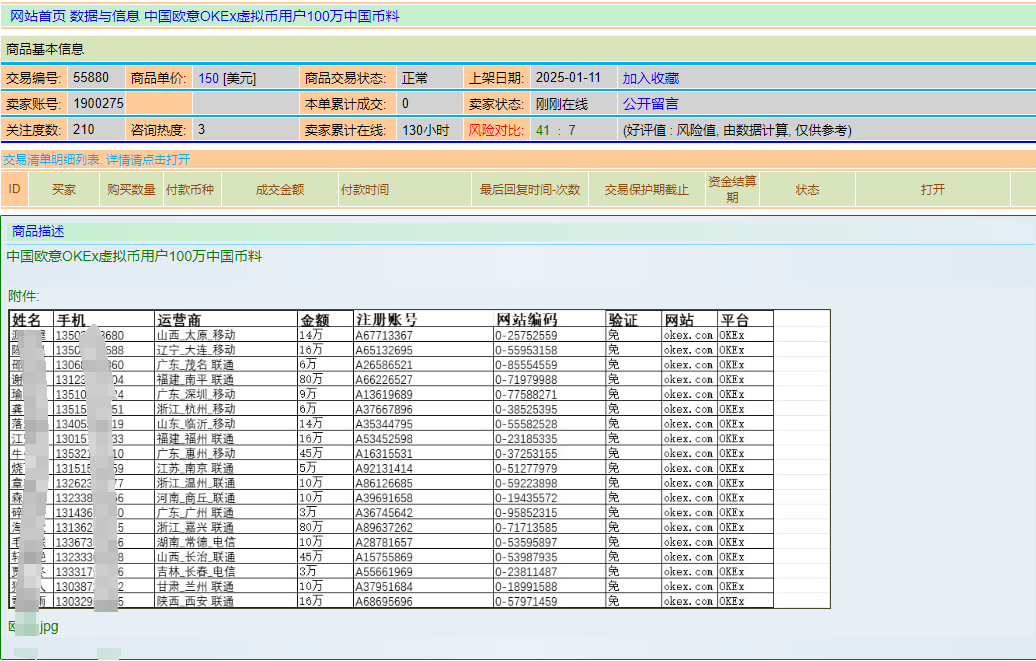Click the 买家 column header

click(64, 190)
